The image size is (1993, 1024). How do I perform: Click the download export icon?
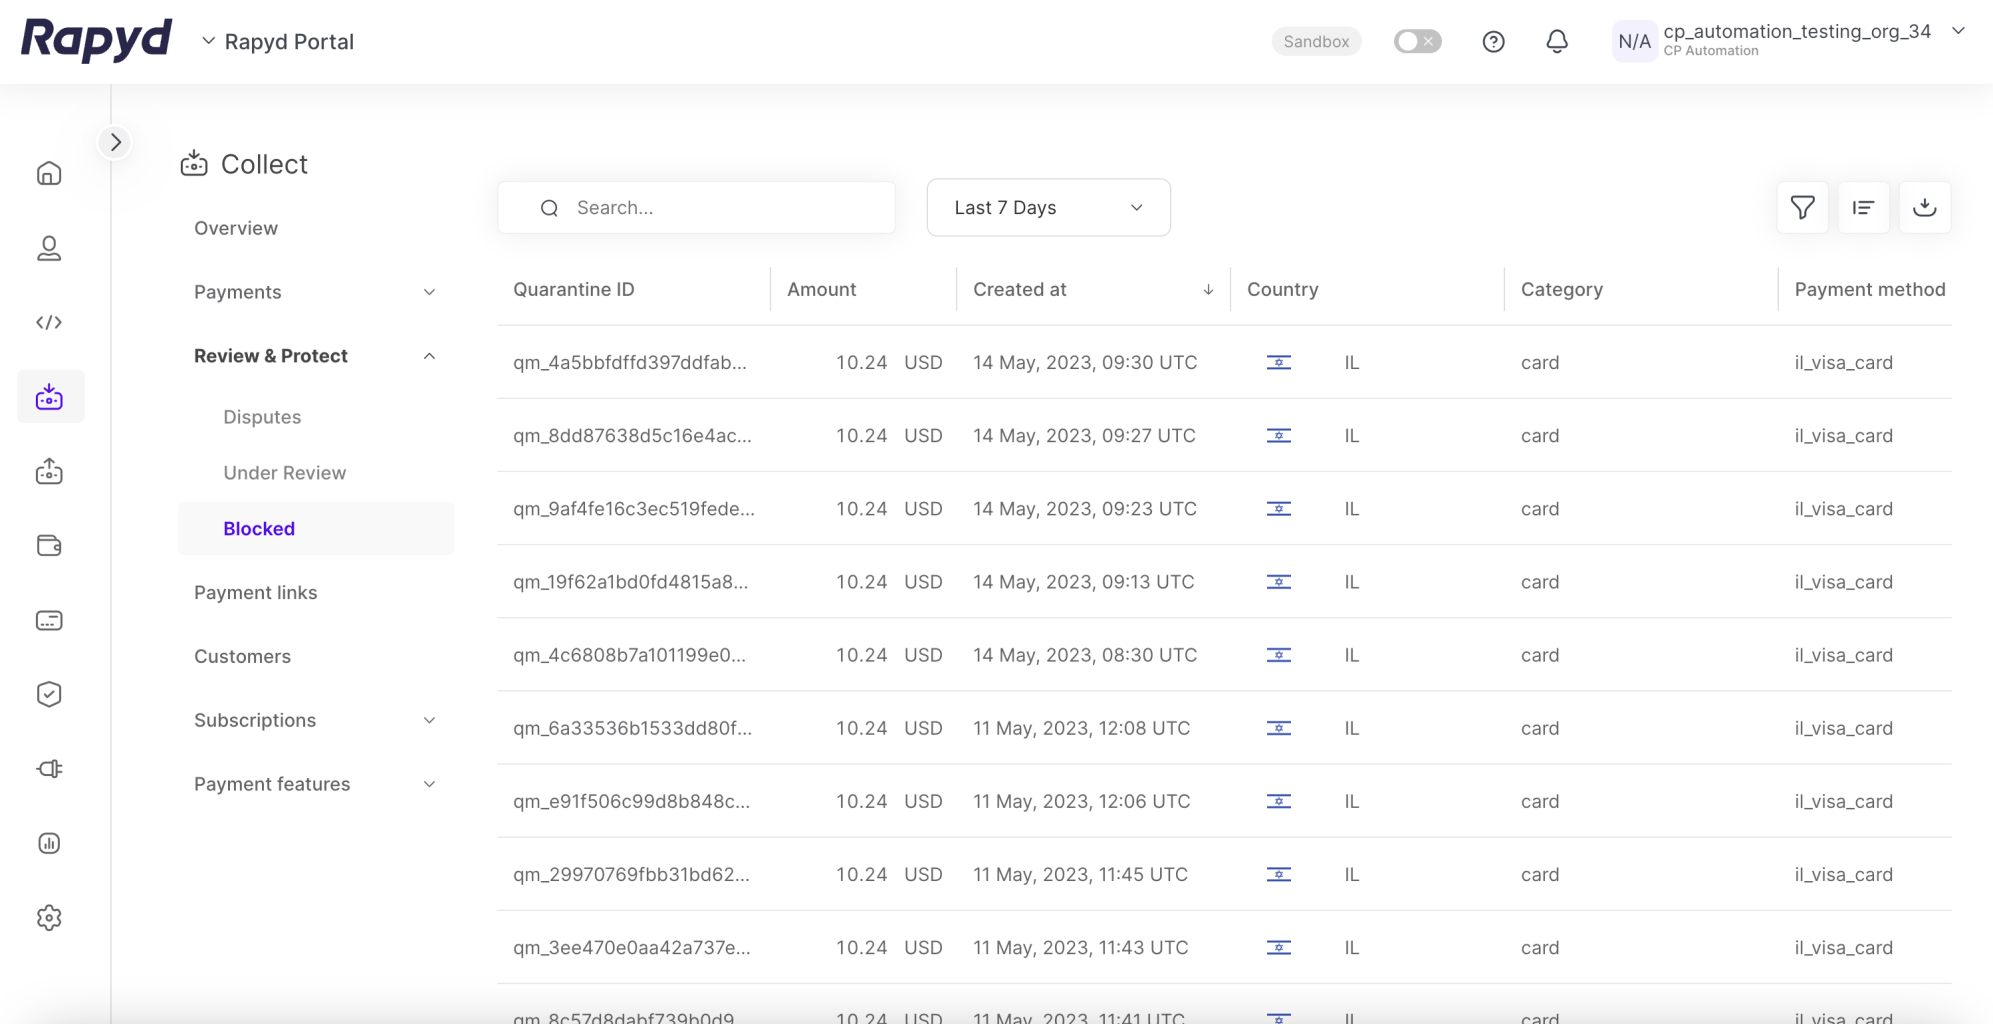coord(1924,208)
